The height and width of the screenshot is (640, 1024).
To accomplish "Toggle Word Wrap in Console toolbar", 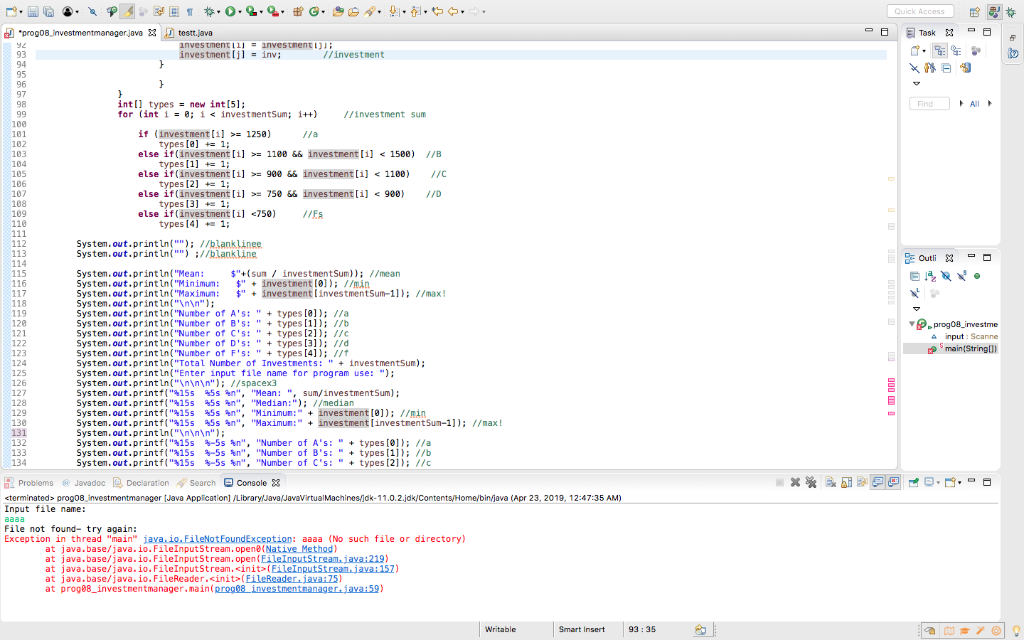I will (862, 483).
